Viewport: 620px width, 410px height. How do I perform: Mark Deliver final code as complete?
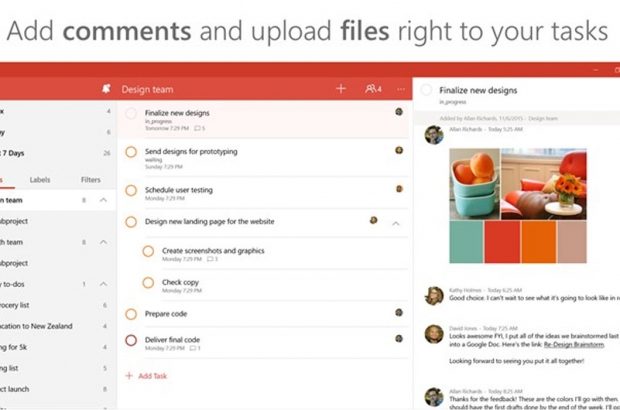click(x=131, y=340)
